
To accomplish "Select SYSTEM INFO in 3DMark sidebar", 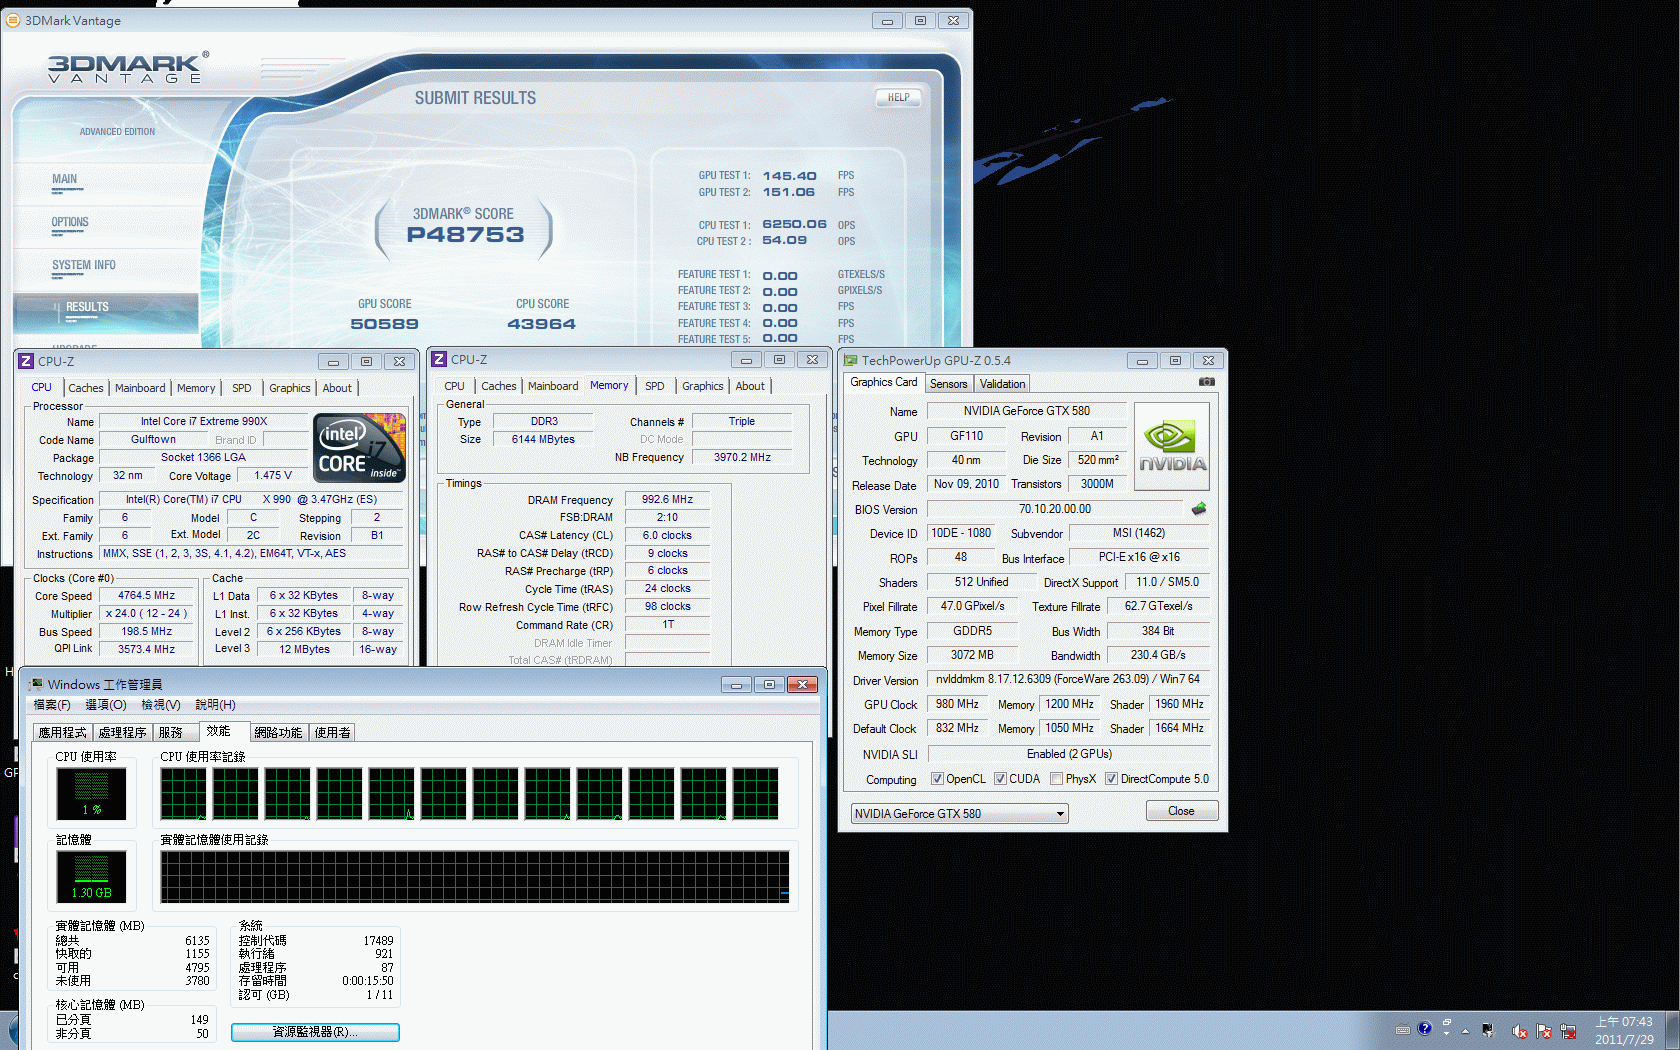I will point(84,265).
